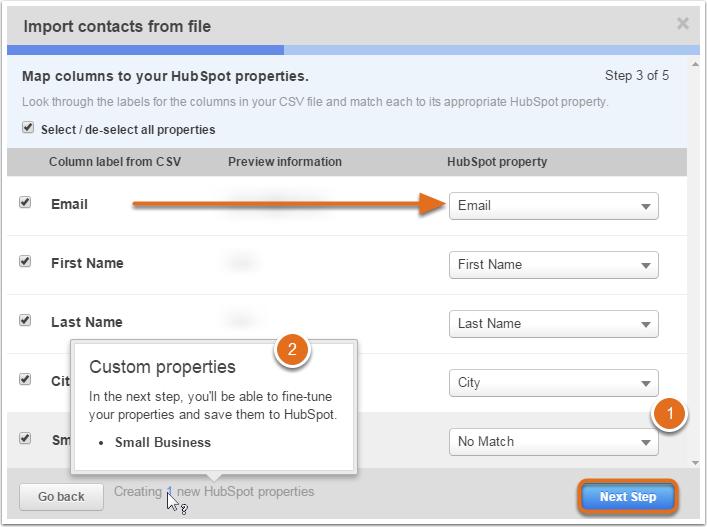The image size is (707, 527).
Task: Open the City property dropdown
Action: coord(554,383)
